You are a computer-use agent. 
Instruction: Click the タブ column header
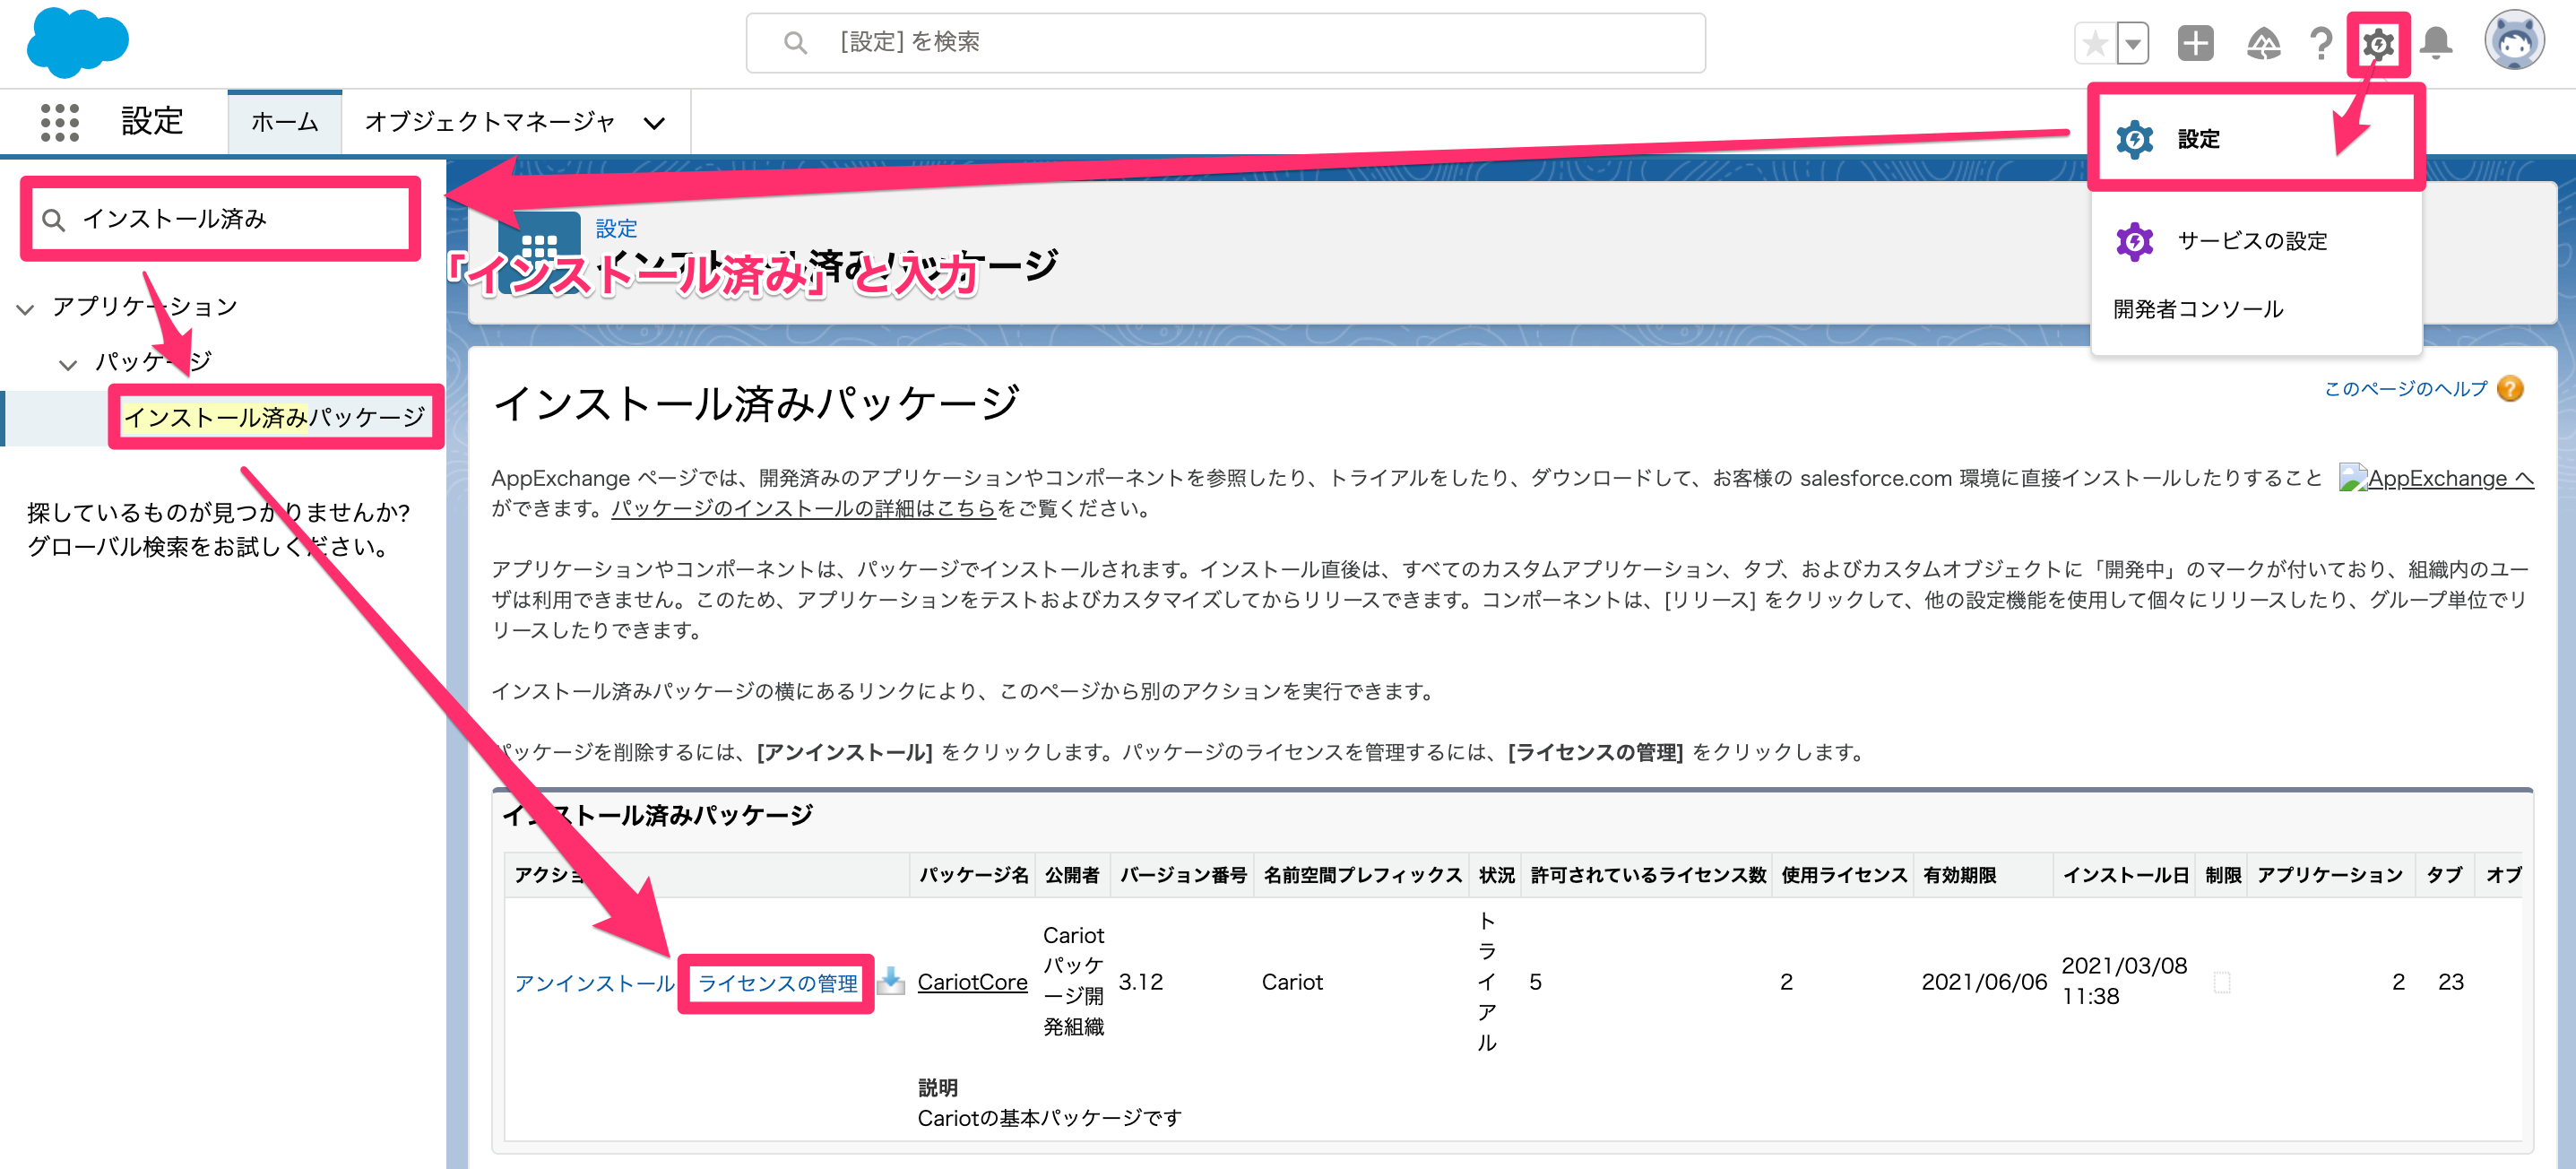(2444, 875)
